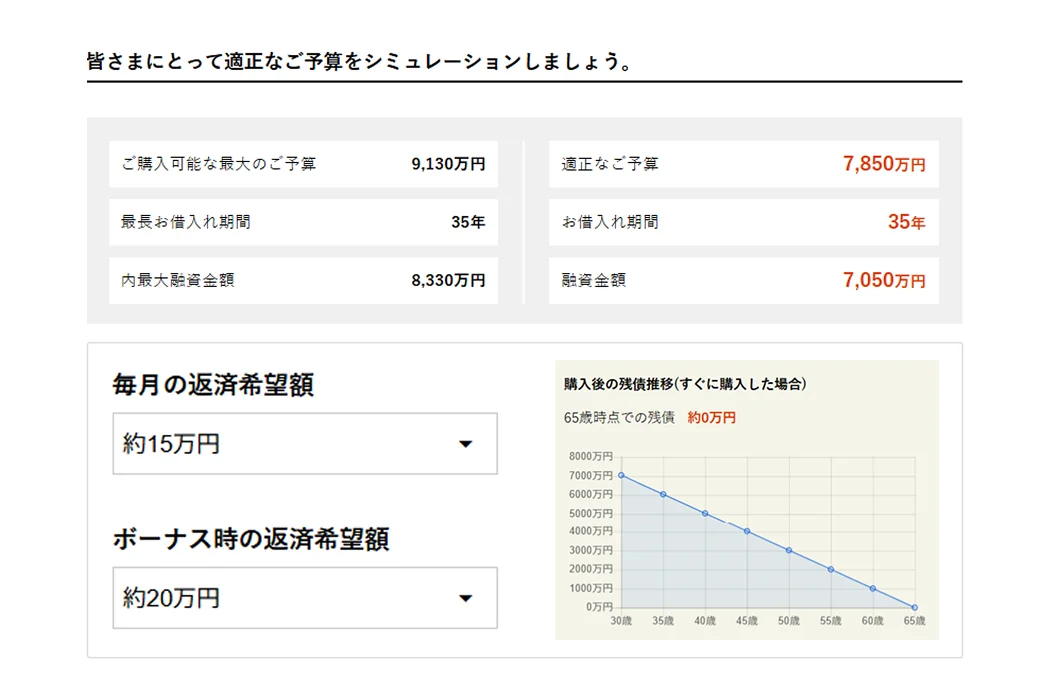Click the chart data point at 30歳
Viewport: 1053px width, 690px height.
pyautogui.click(x=621, y=476)
